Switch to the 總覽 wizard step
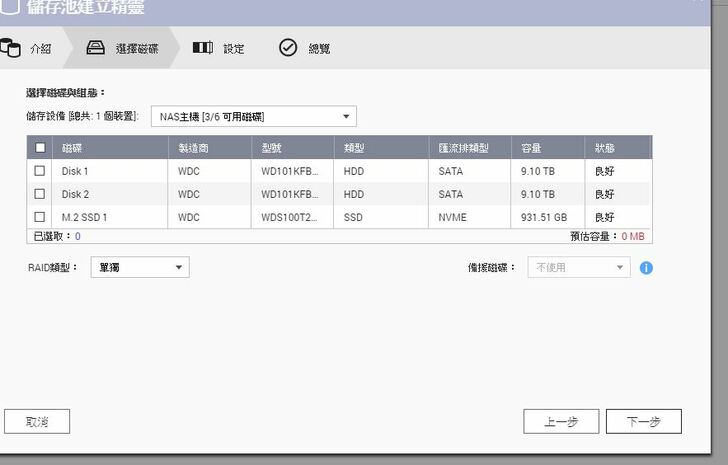The image size is (728, 465). 319,48
